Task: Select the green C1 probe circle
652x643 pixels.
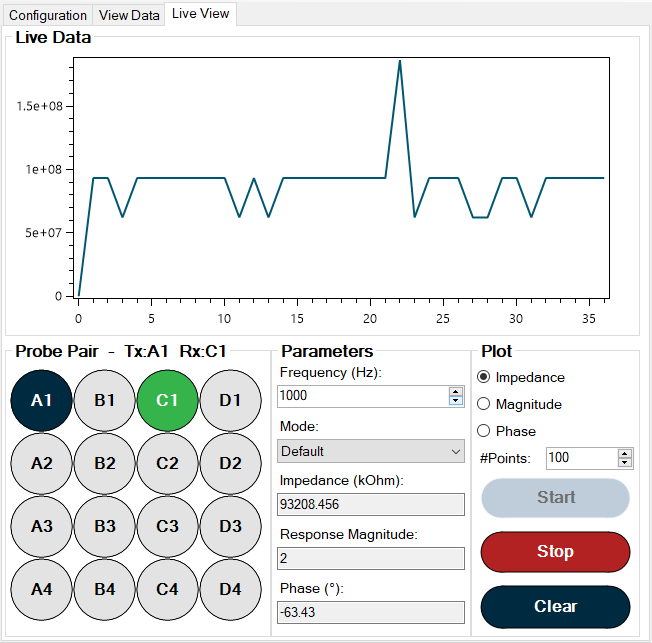Action: coord(167,400)
